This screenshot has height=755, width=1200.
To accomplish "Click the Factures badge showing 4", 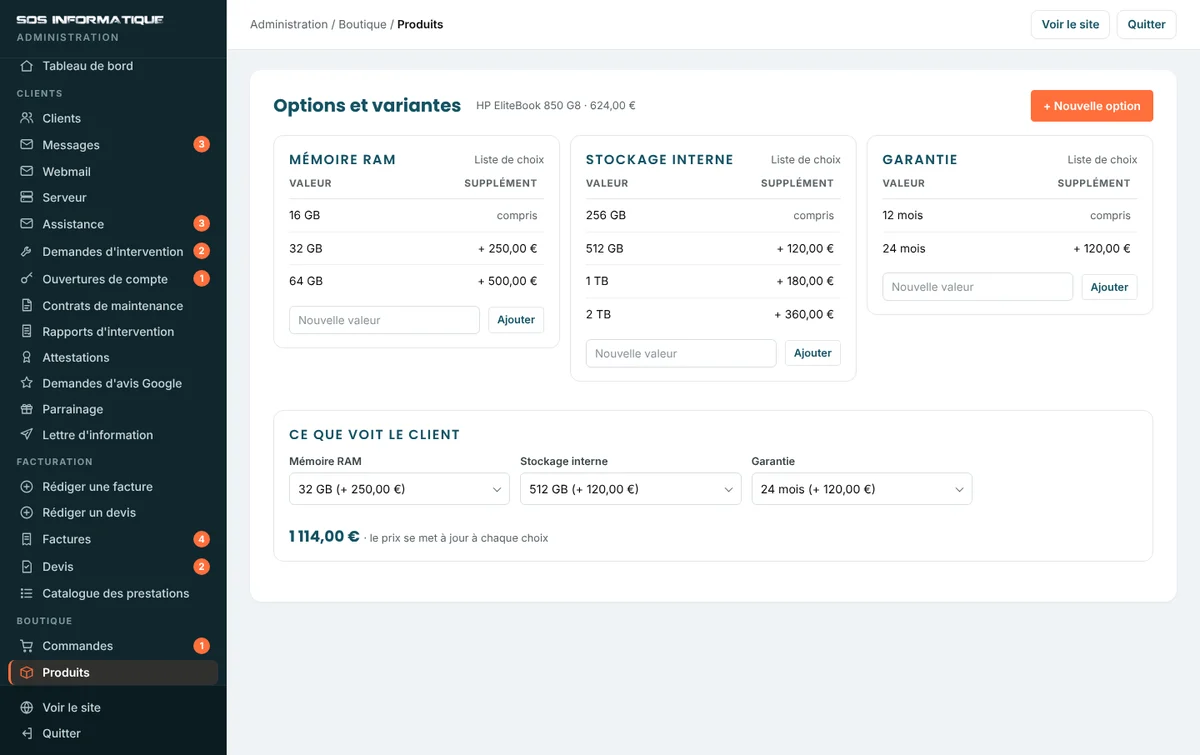I will tap(201, 540).
